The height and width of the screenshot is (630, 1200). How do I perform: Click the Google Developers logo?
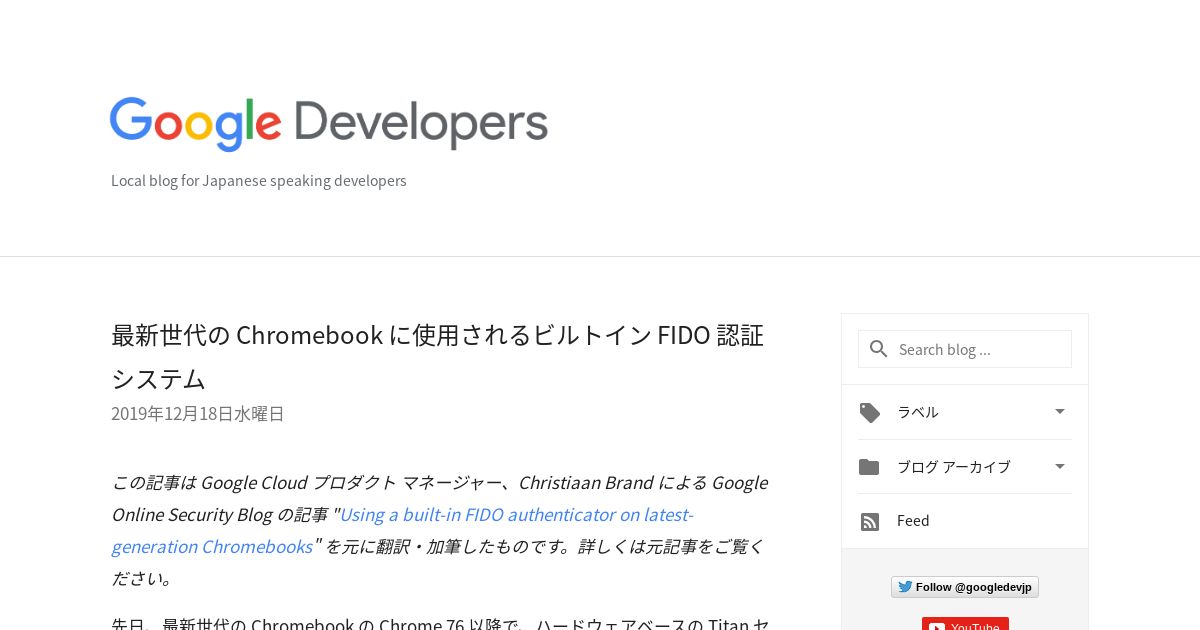329,124
